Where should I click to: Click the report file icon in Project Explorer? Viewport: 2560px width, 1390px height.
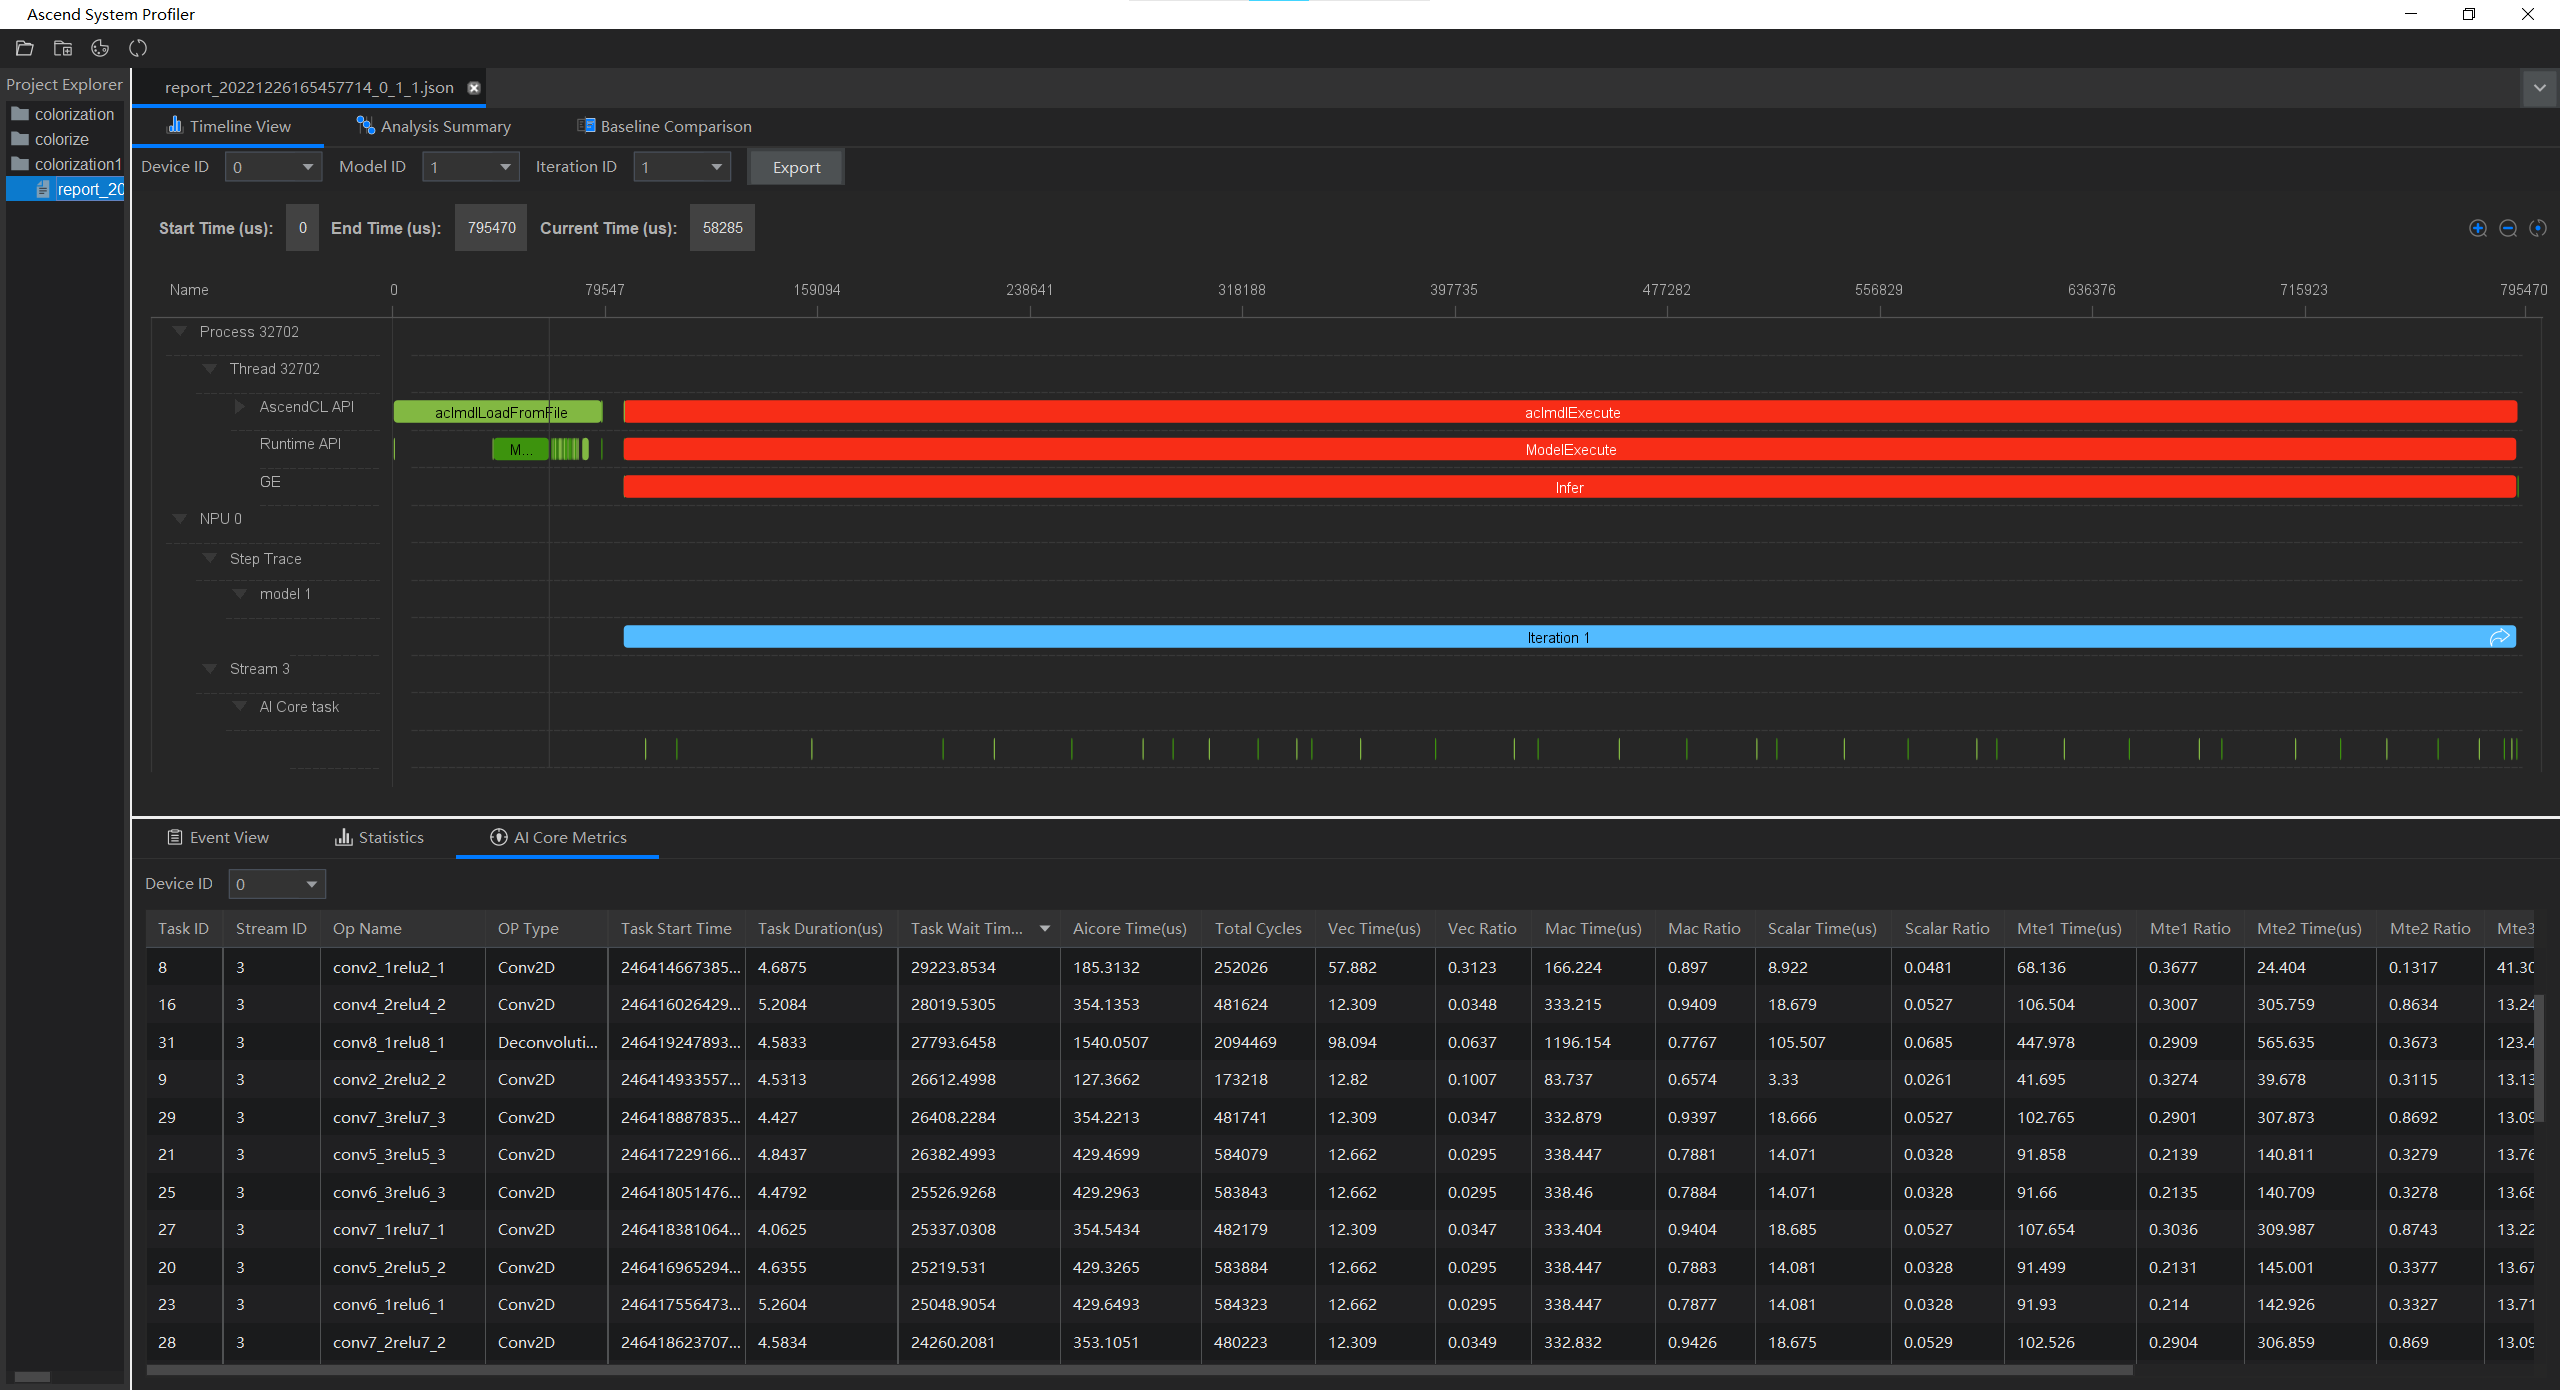pos(43,189)
